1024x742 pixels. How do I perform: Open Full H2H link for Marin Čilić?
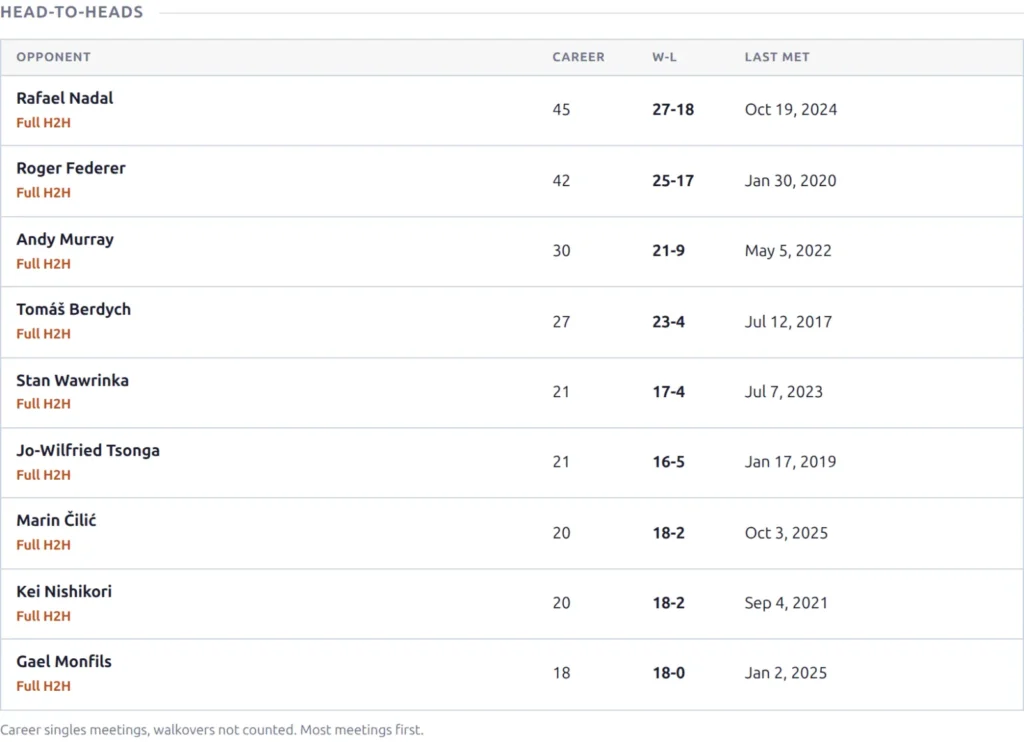tap(43, 545)
